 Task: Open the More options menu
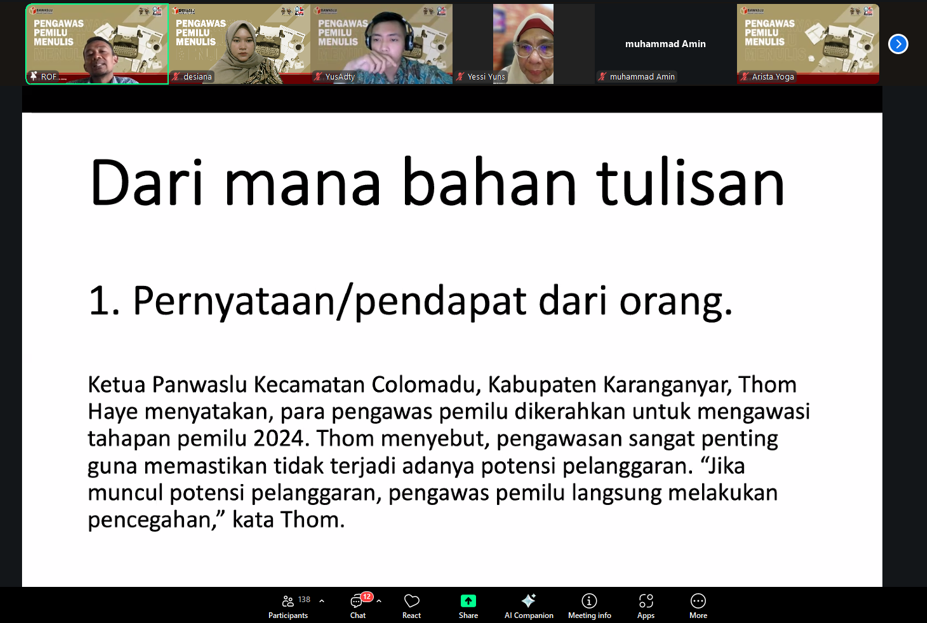tap(697, 600)
